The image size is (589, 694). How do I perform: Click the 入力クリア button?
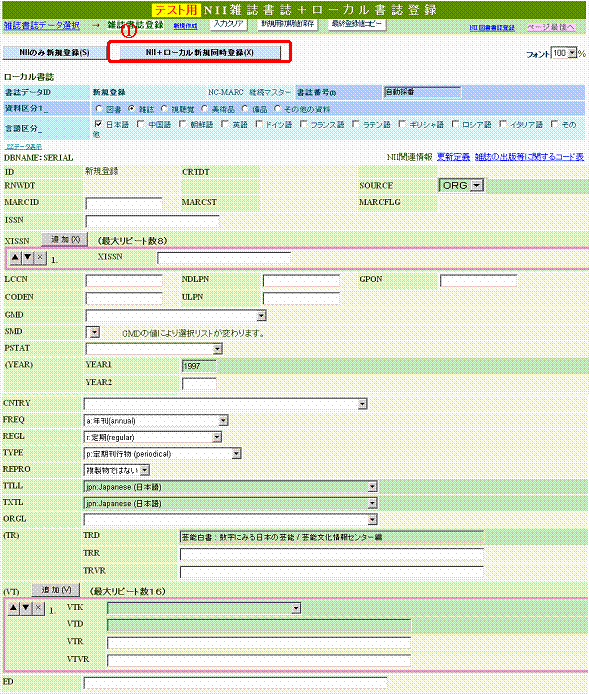[228, 24]
